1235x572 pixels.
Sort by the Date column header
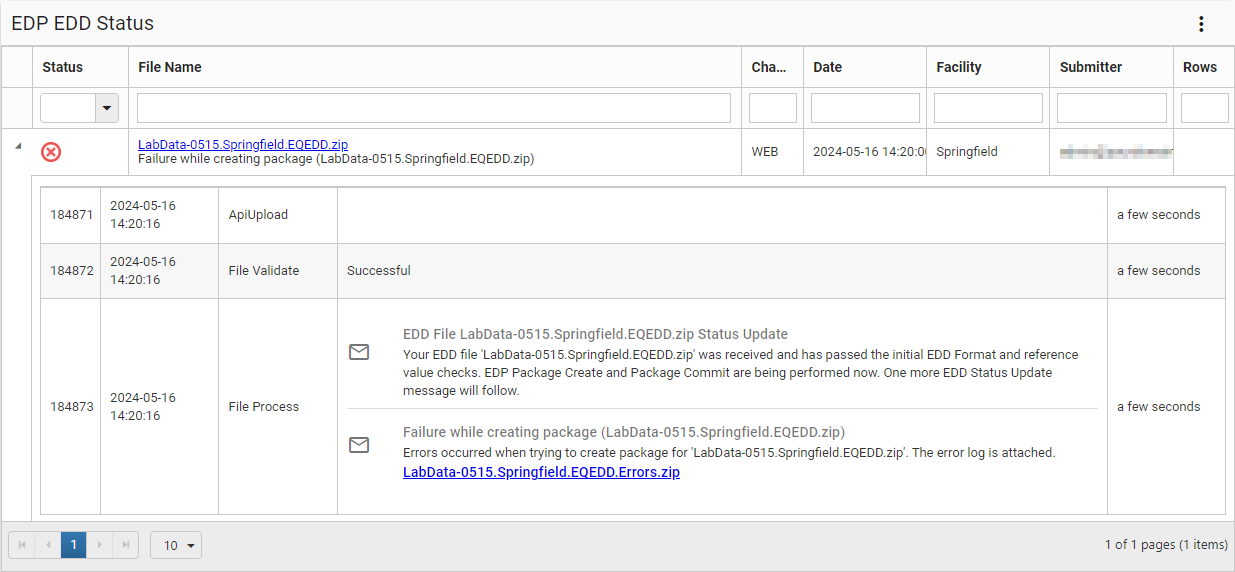pyautogui.click(x=827, y=67)
